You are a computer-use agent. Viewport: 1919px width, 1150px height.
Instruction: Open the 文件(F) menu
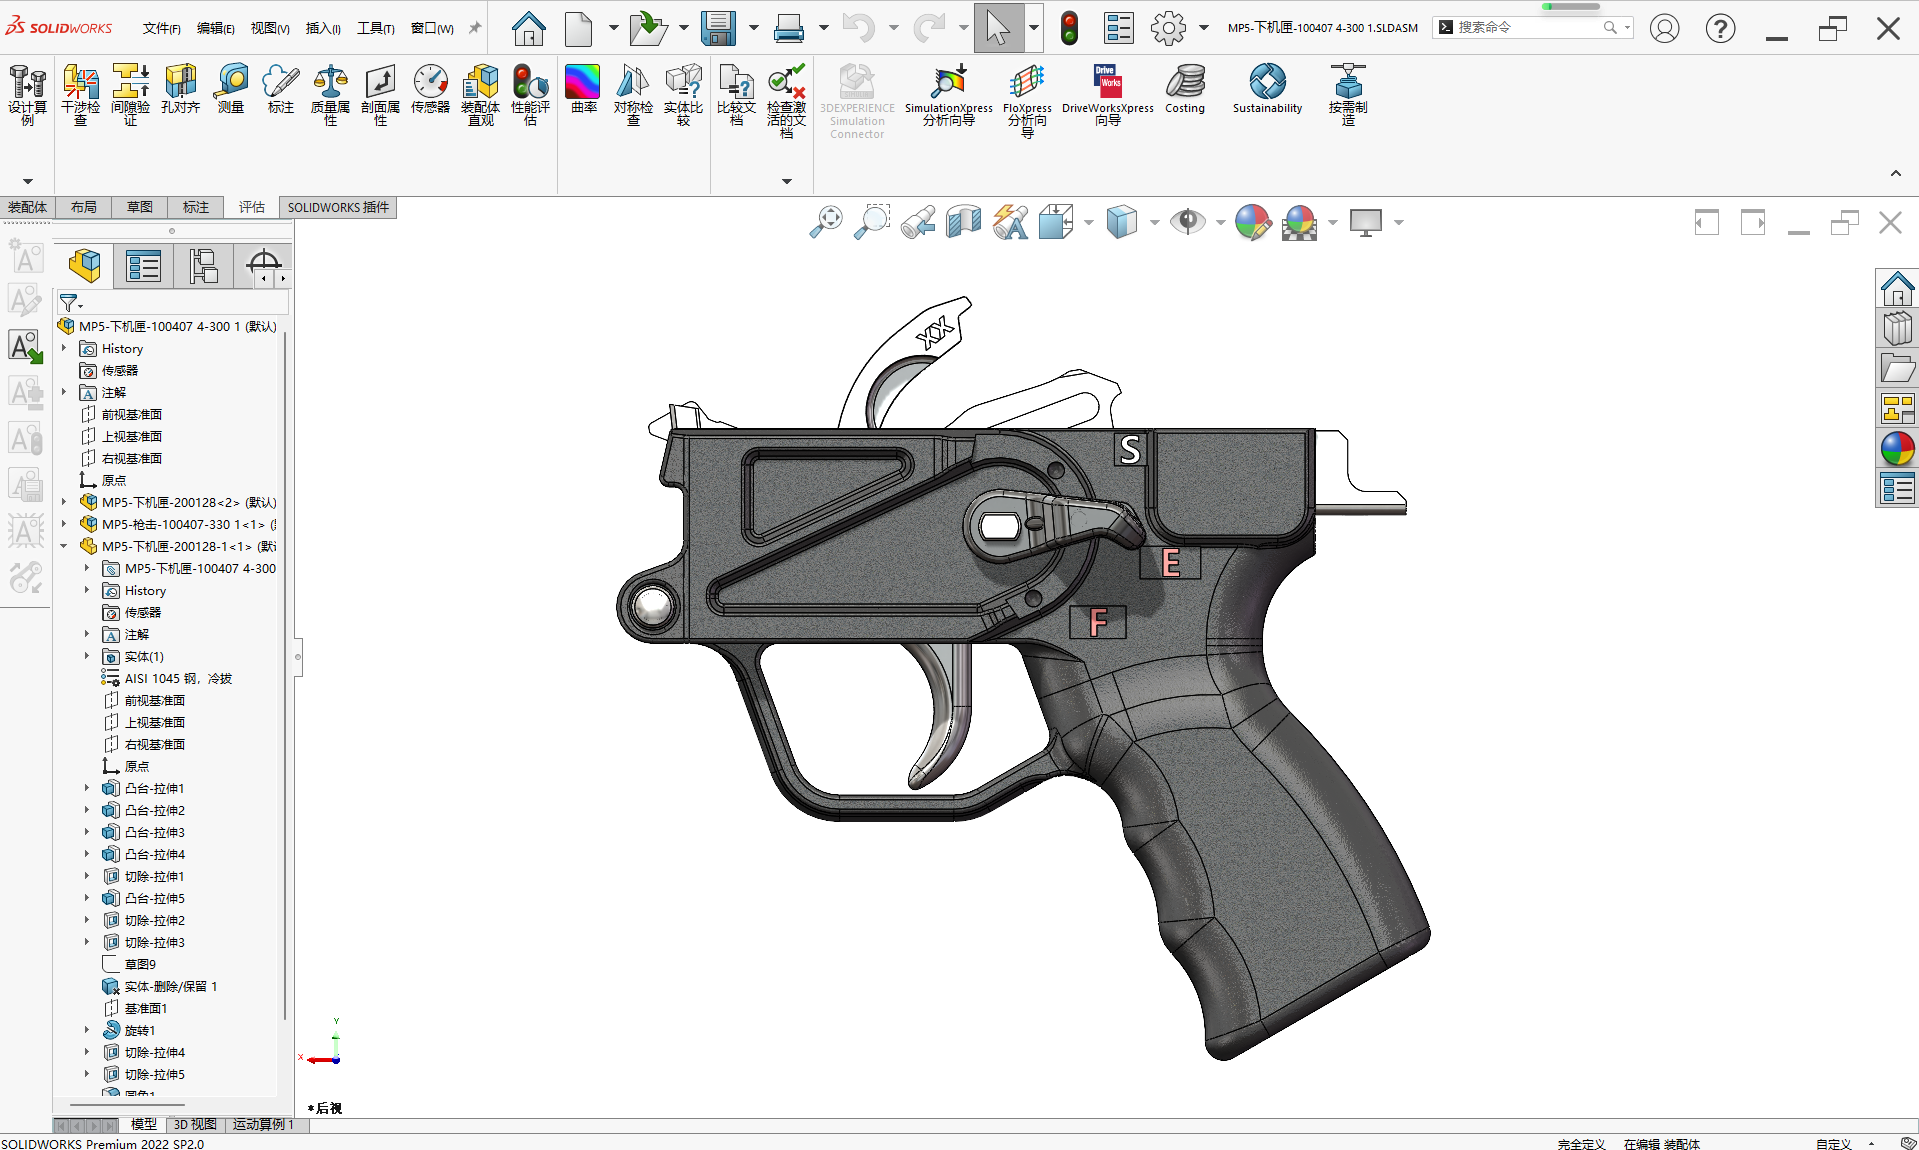(x=161, y=28)
